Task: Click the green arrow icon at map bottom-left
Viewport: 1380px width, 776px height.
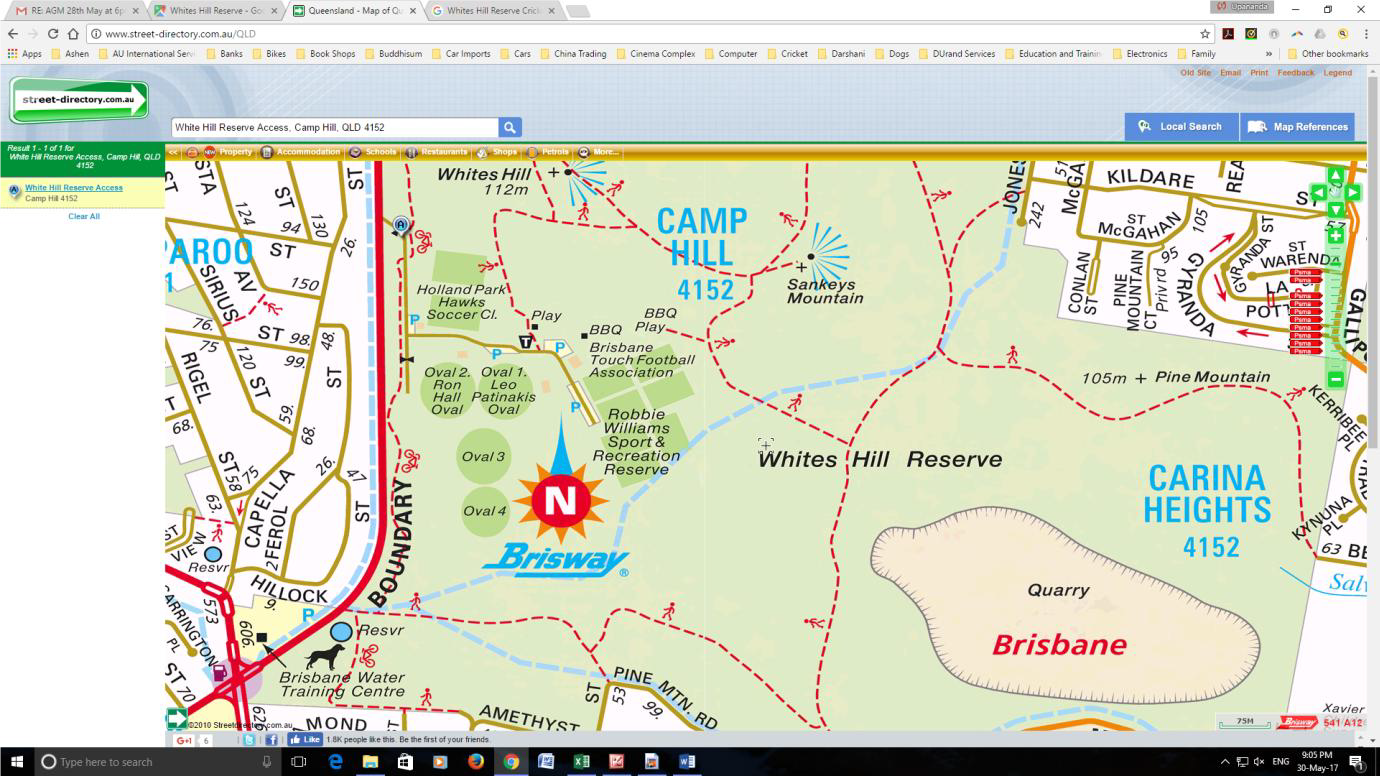Action: point(177,718)
